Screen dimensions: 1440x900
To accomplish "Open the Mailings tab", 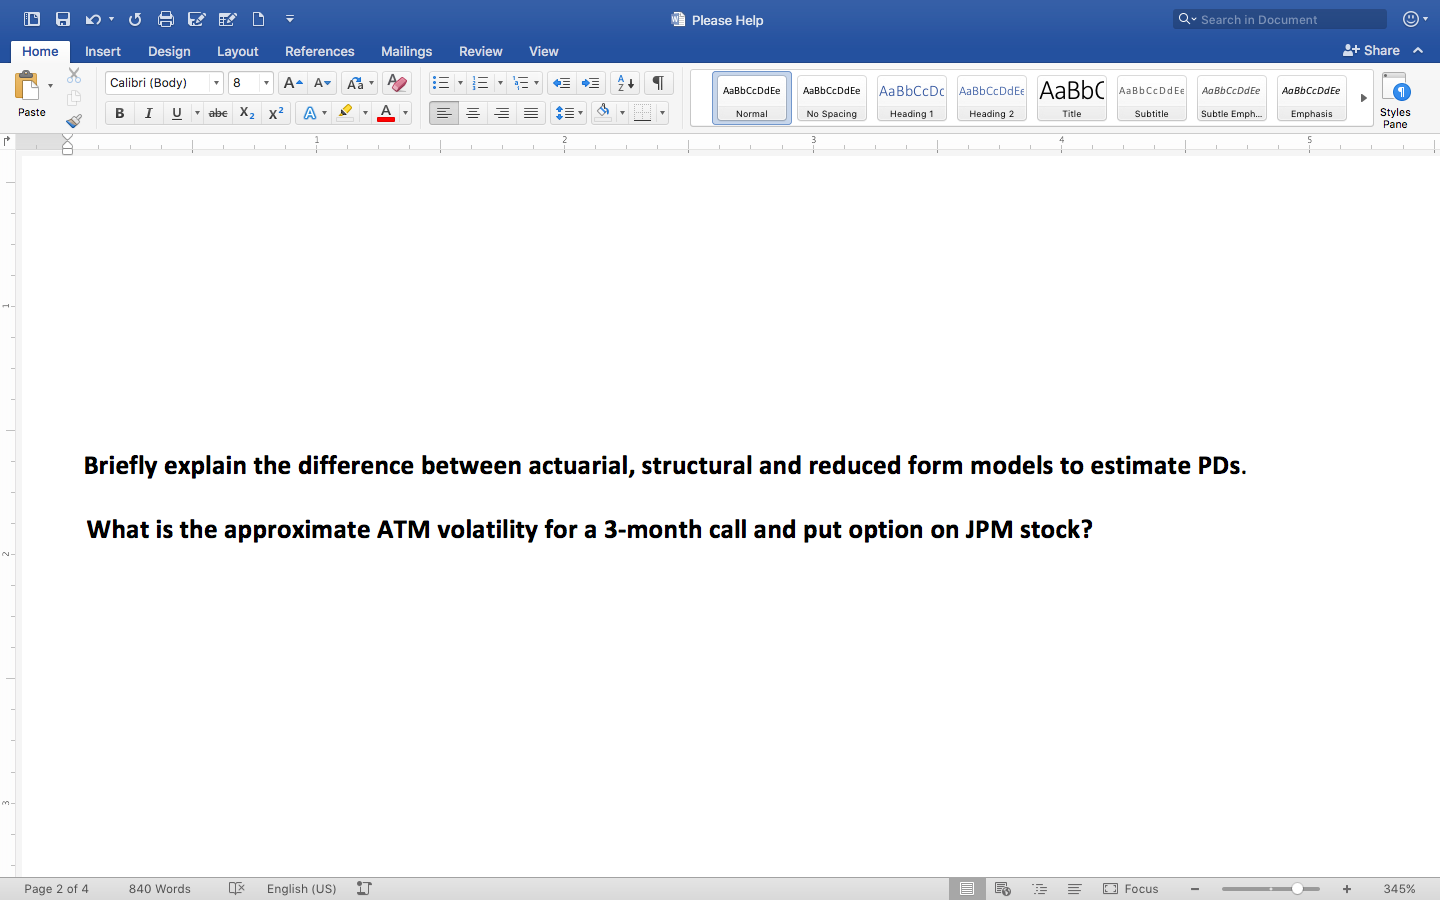I will 407,51.
